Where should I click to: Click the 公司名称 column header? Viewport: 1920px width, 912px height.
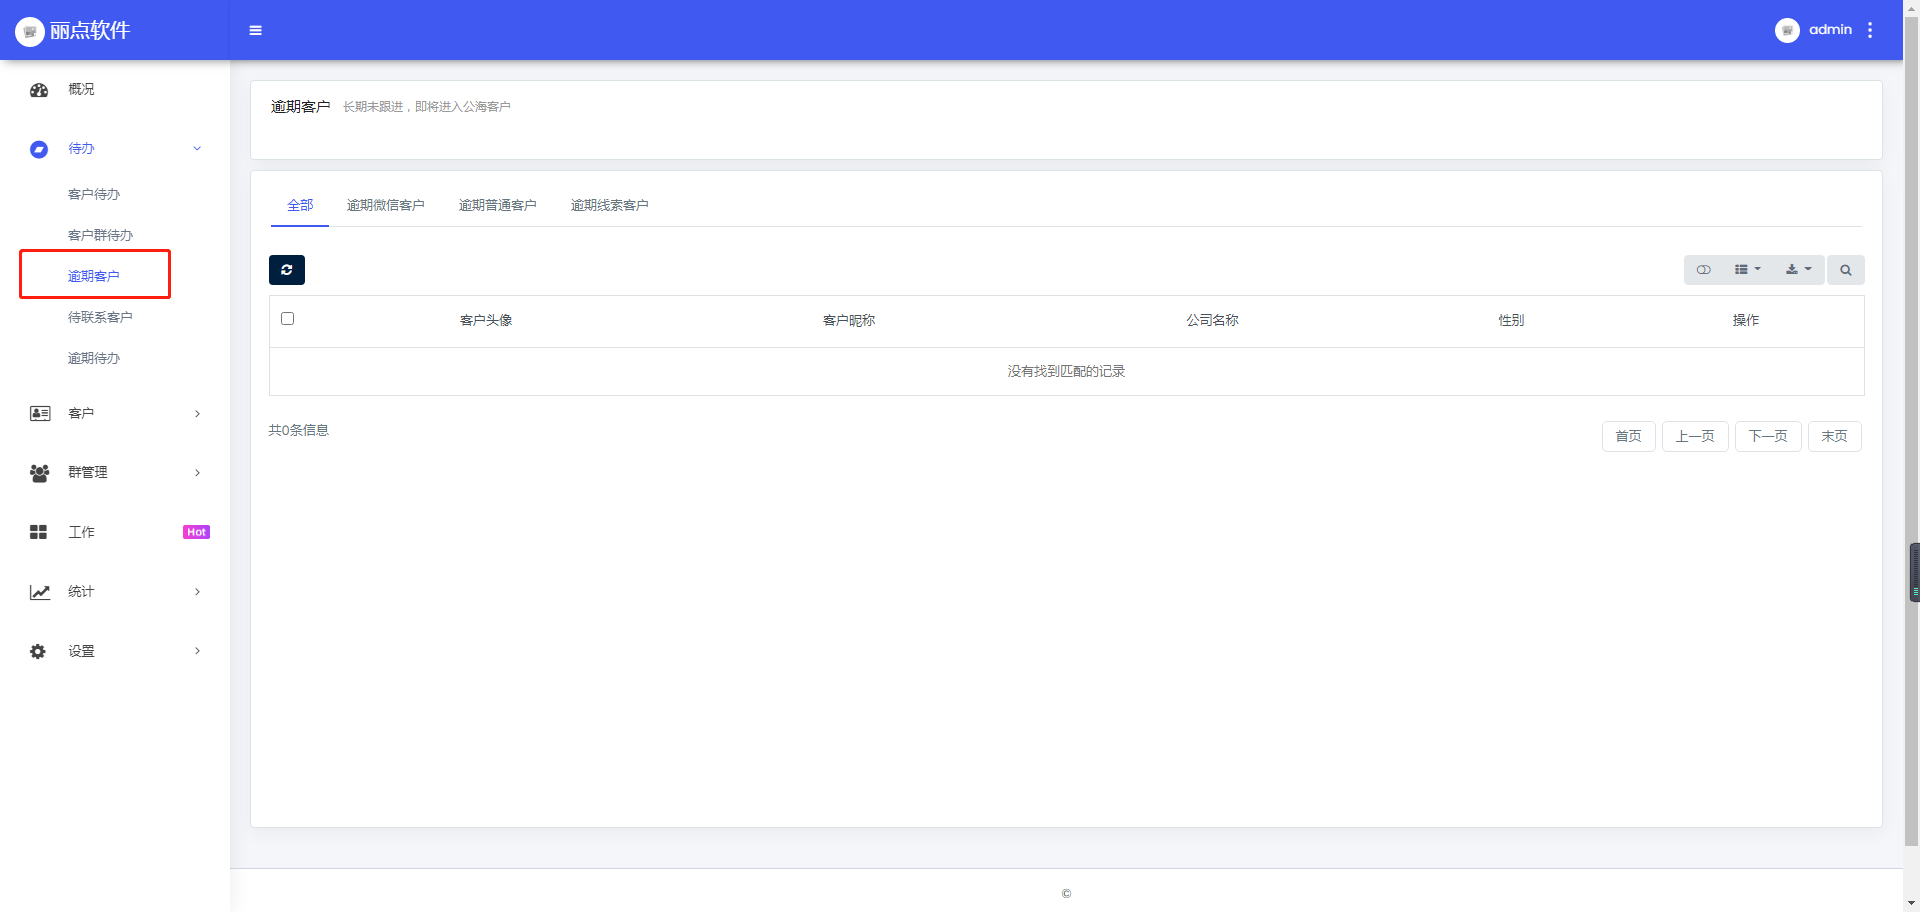coord(1212,320)
